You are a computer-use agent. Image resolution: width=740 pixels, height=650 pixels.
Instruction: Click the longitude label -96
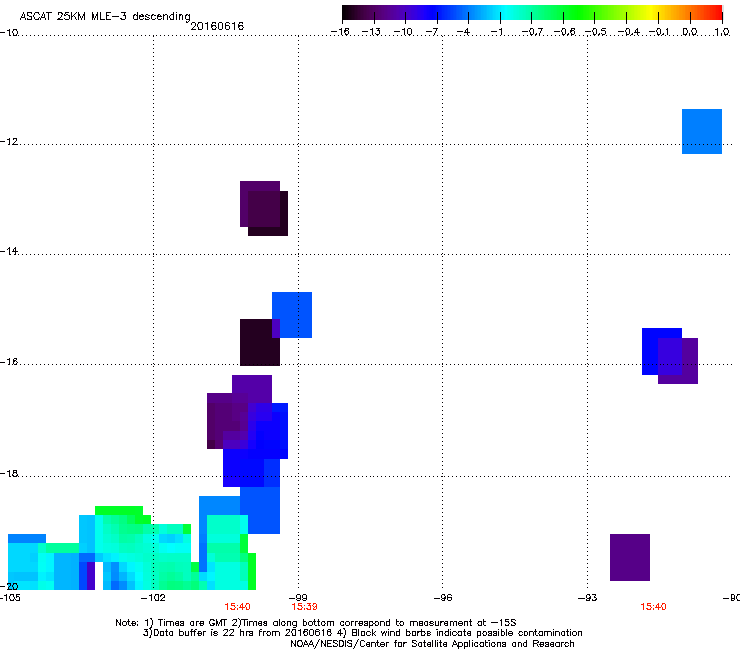click(x=443, y=598)
